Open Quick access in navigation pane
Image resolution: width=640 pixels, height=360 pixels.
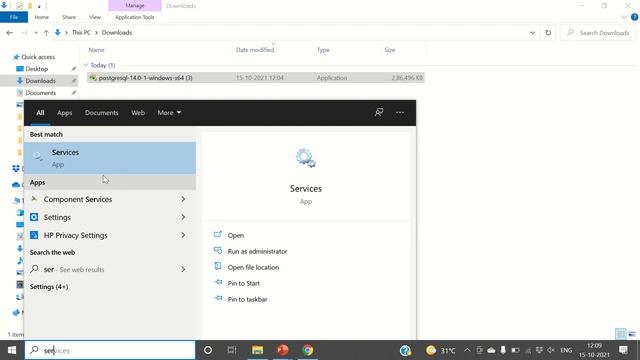[38, 57]
